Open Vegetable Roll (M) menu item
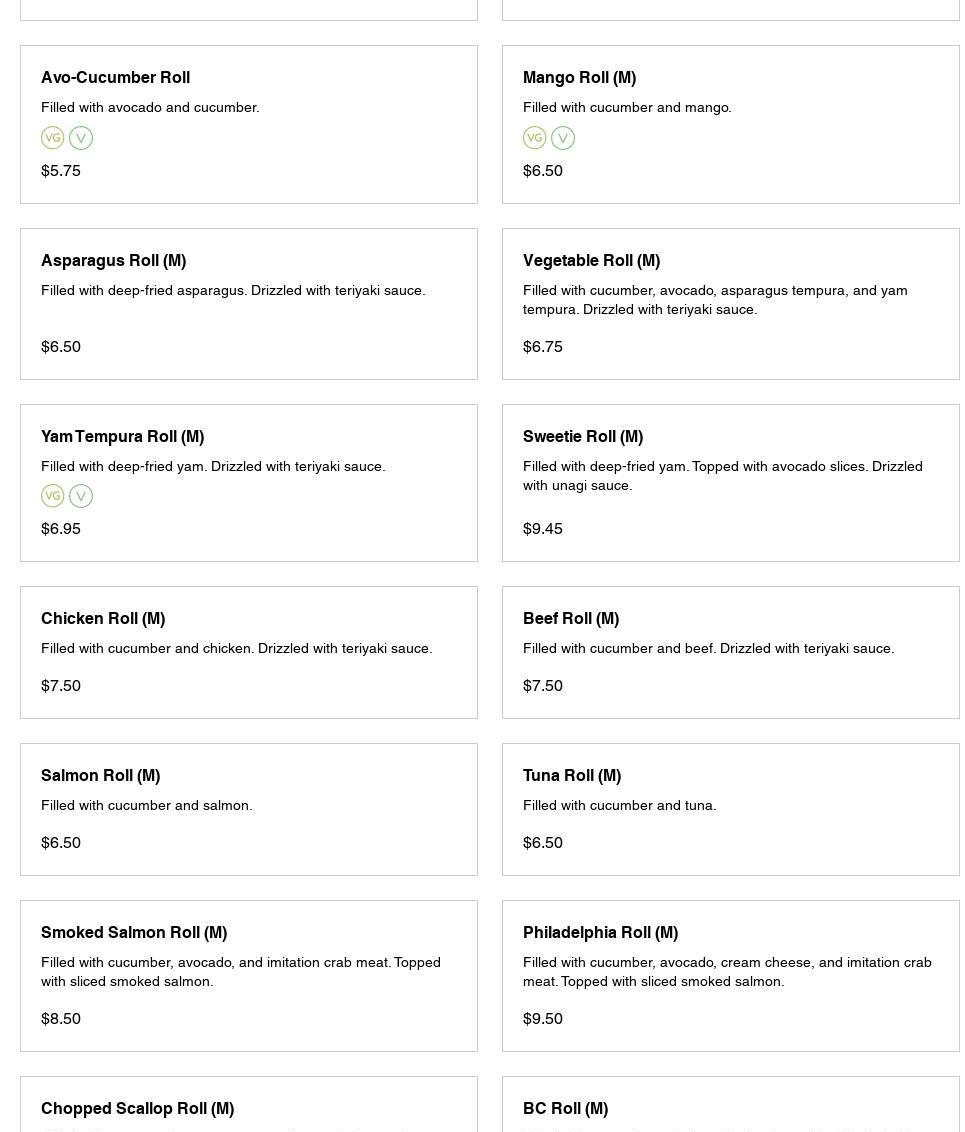 pyautogui.click(x=591, y=260)
